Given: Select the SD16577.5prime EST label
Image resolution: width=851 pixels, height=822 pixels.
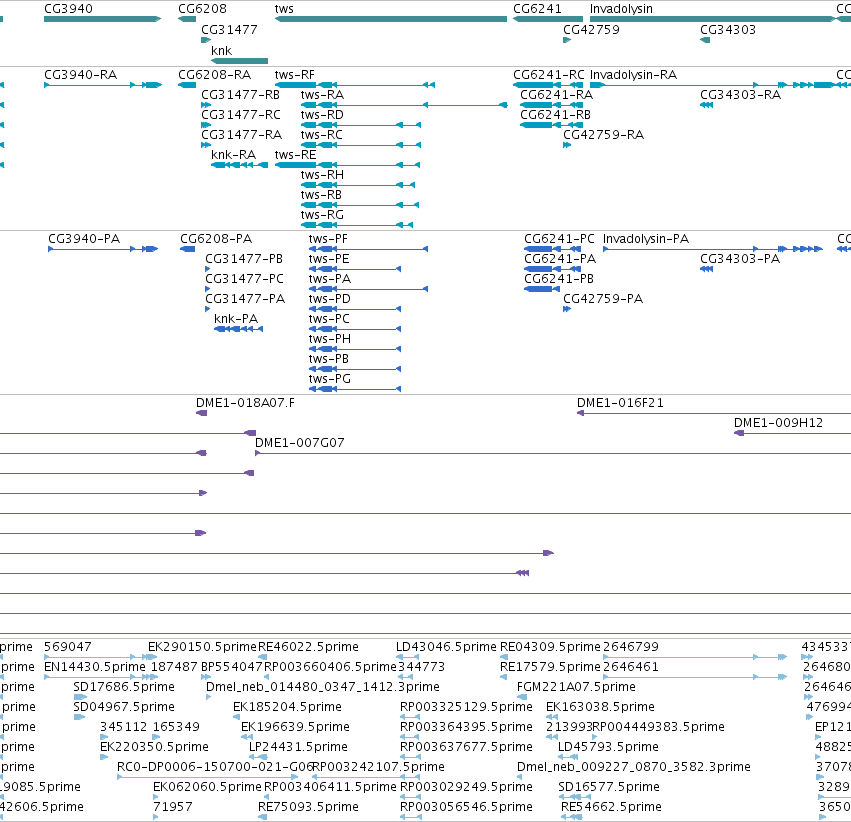Looking at the screenshot, I should pos(609,787).
